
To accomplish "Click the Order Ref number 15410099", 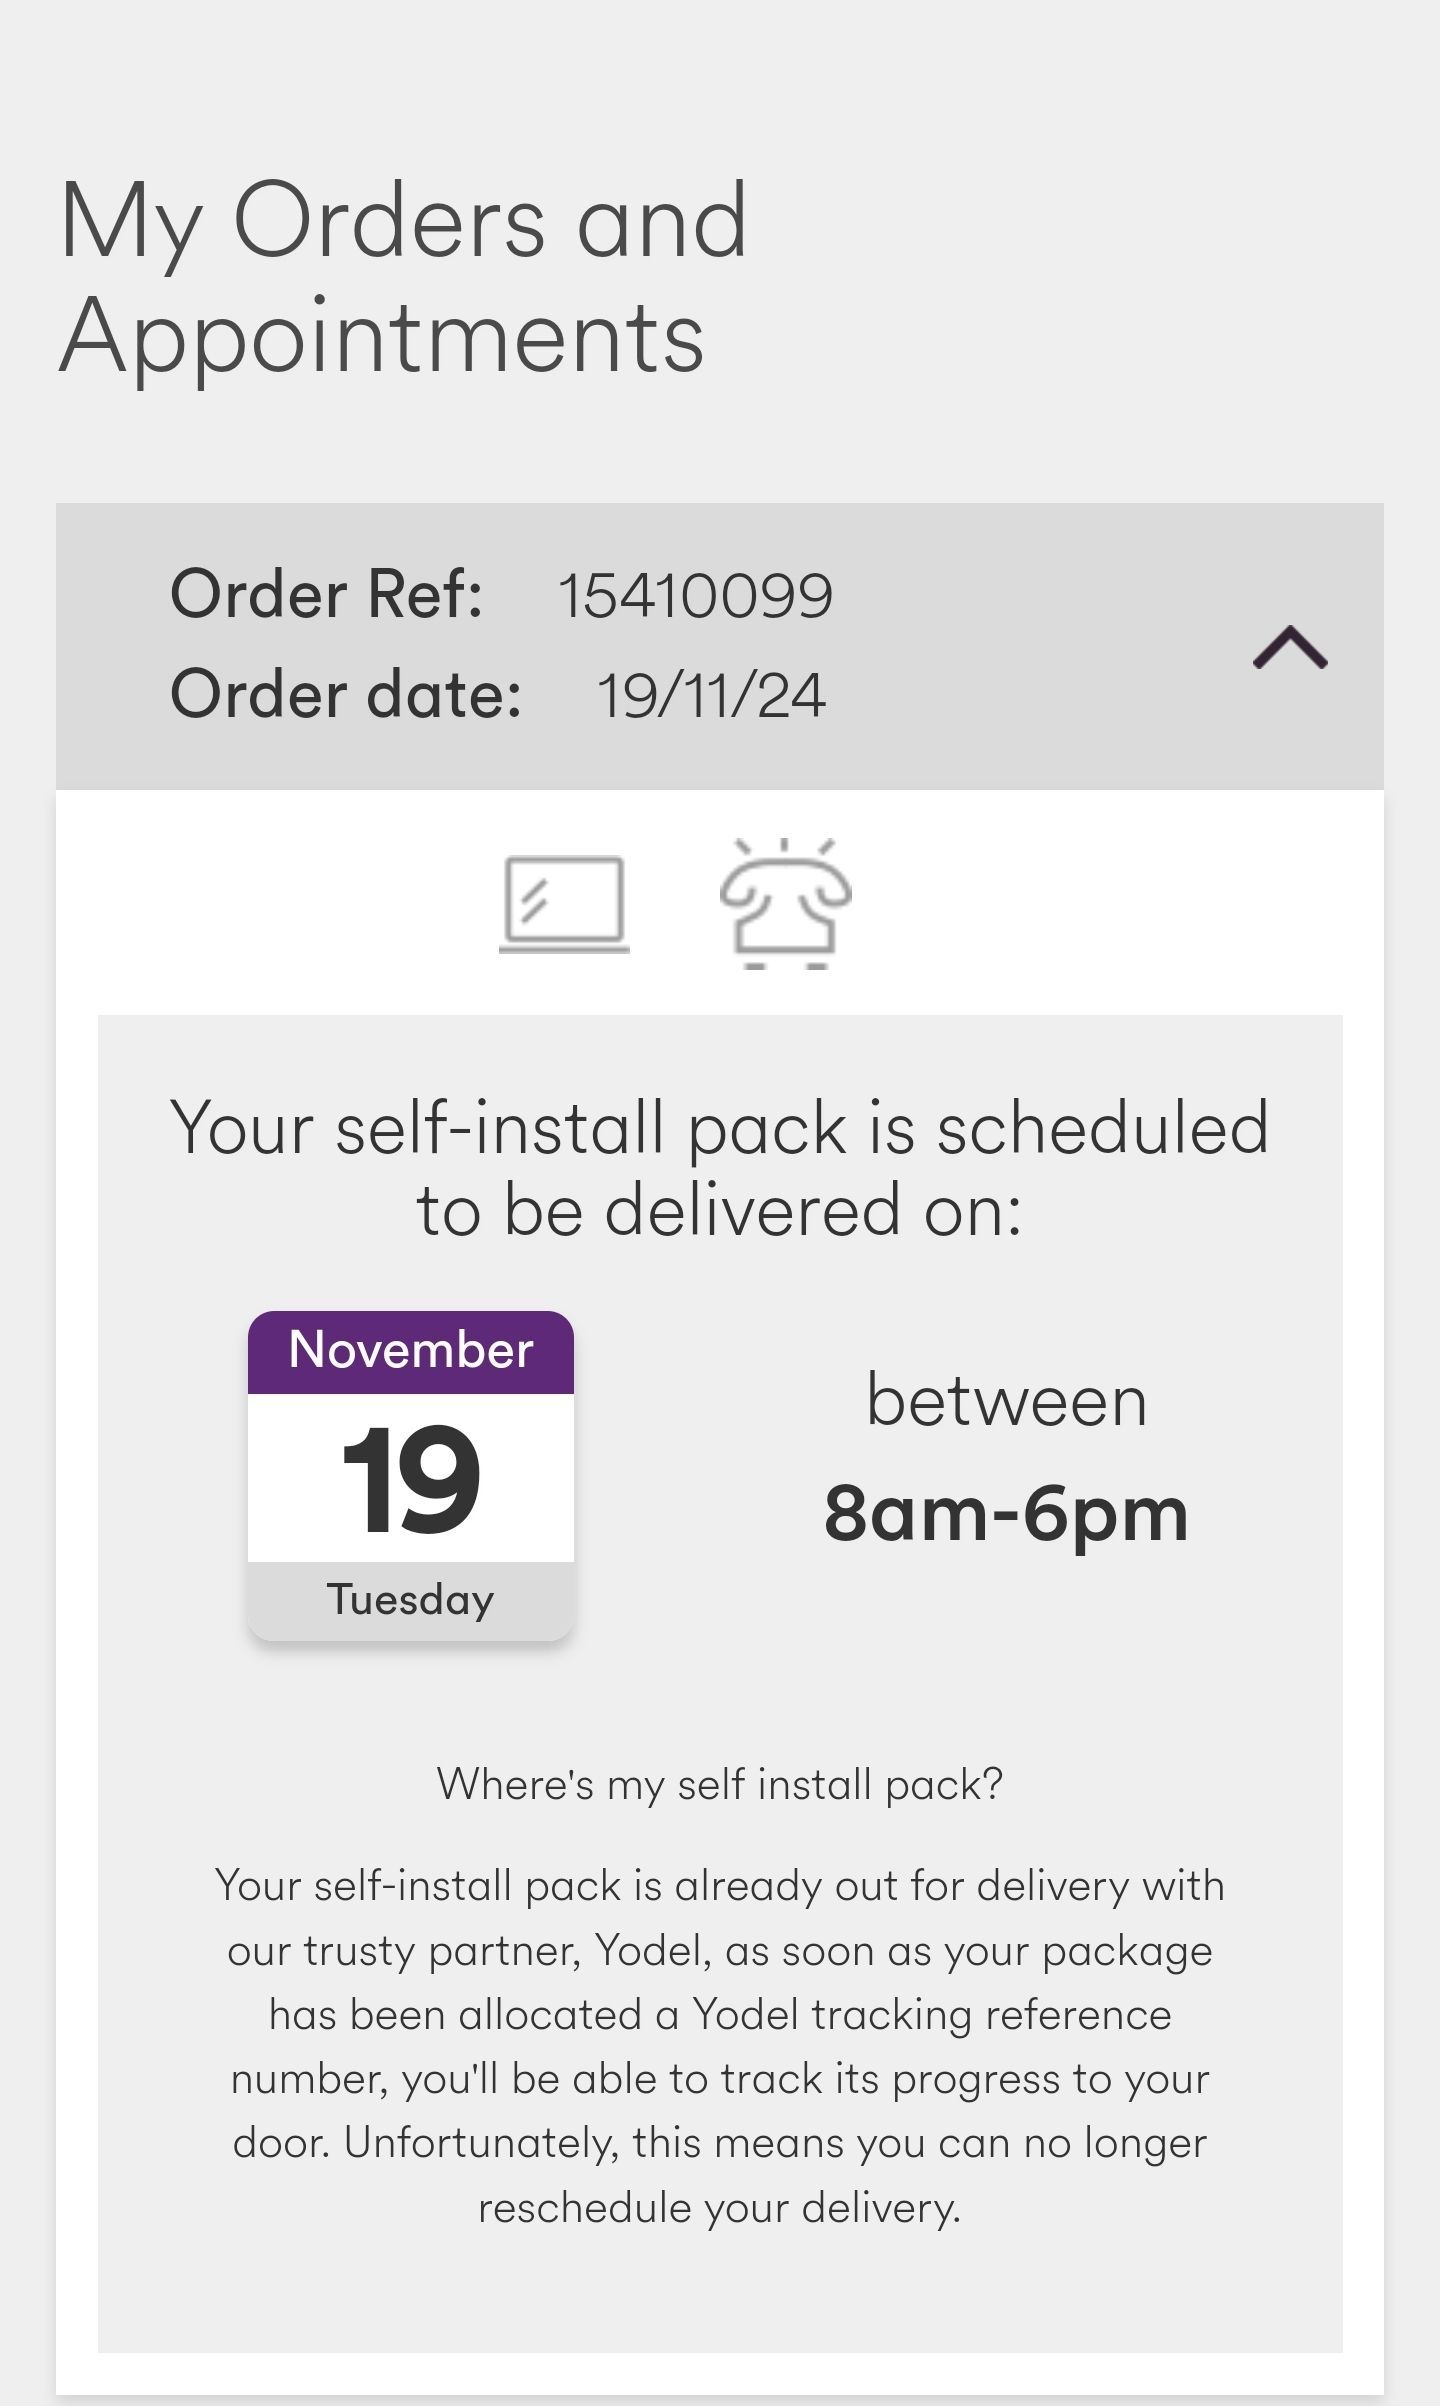I will click(695, 596).
